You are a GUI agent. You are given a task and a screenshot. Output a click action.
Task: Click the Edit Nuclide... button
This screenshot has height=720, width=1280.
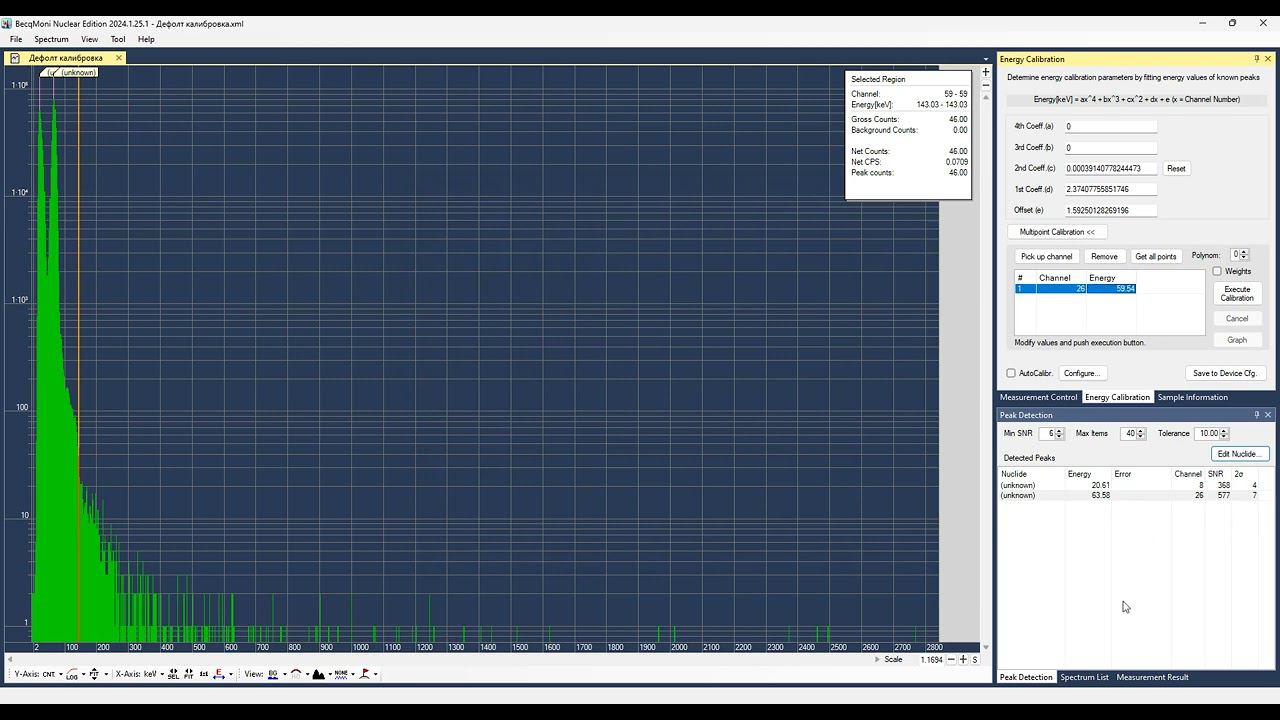pos(1239,454)
